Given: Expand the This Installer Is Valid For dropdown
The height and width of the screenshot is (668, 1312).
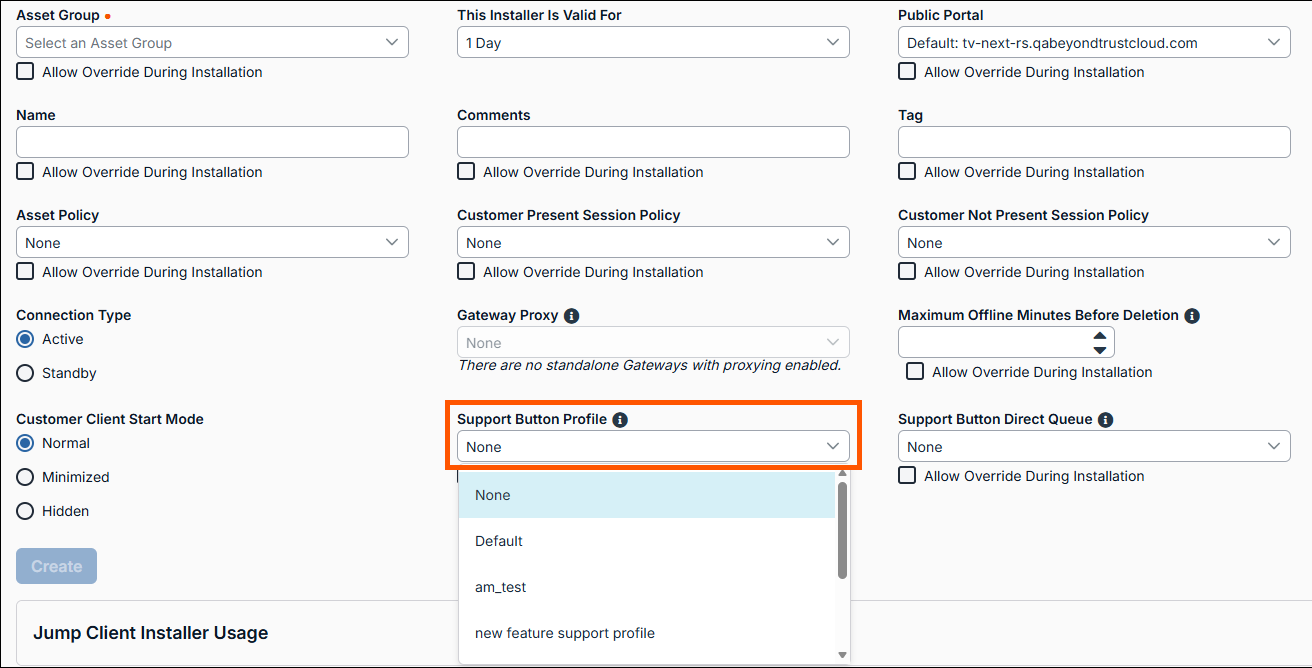Looking at the screenshot, I should (653, 42).
